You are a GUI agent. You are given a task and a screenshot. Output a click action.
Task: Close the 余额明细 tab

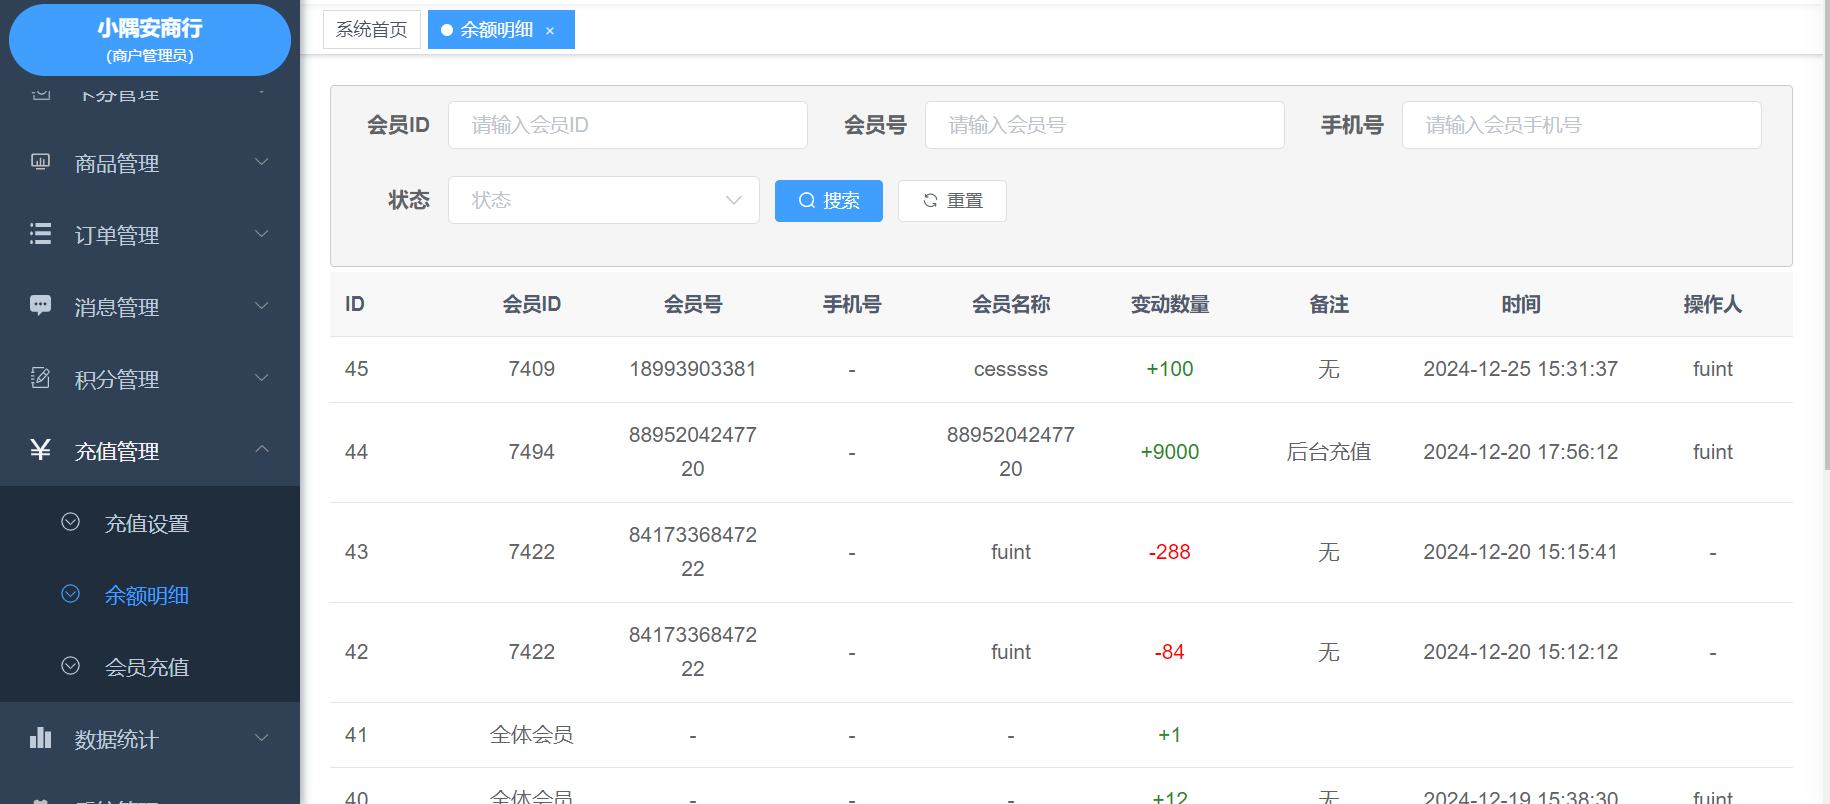550,31
